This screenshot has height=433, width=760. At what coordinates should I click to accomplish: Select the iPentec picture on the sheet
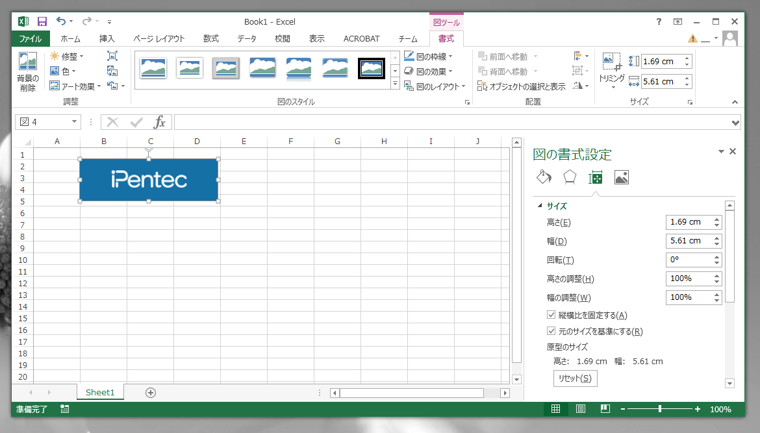click(149, 180)
